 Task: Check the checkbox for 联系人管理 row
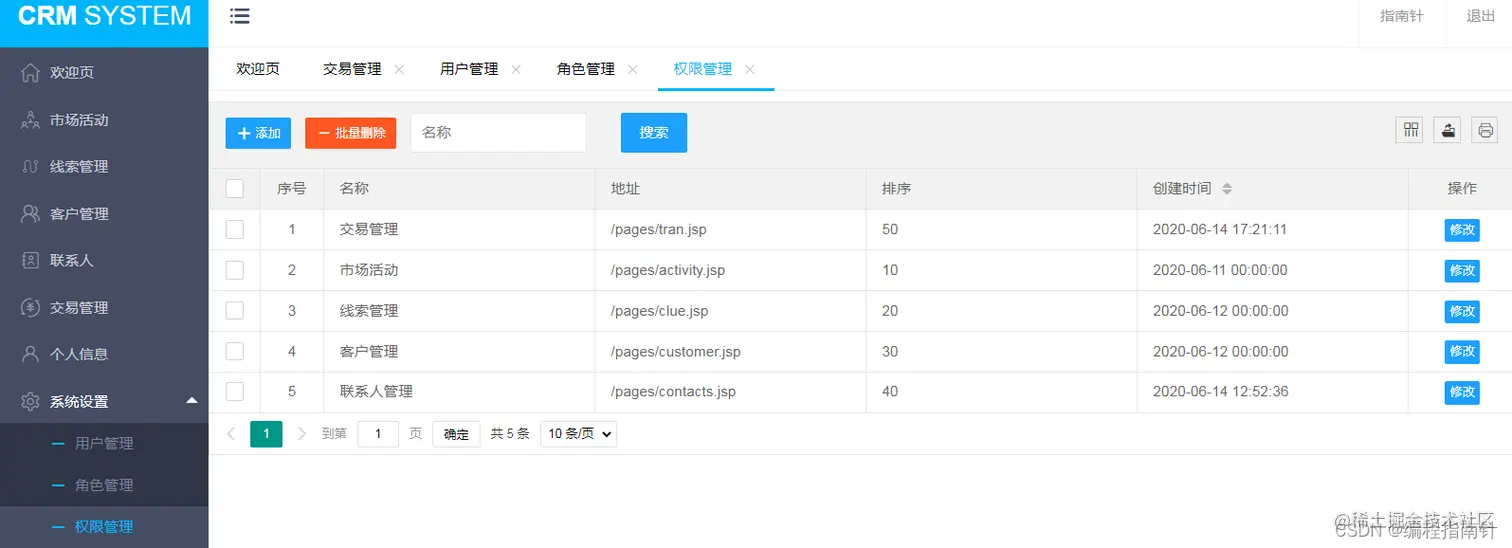pyautogui.click(x=235, y=391)
